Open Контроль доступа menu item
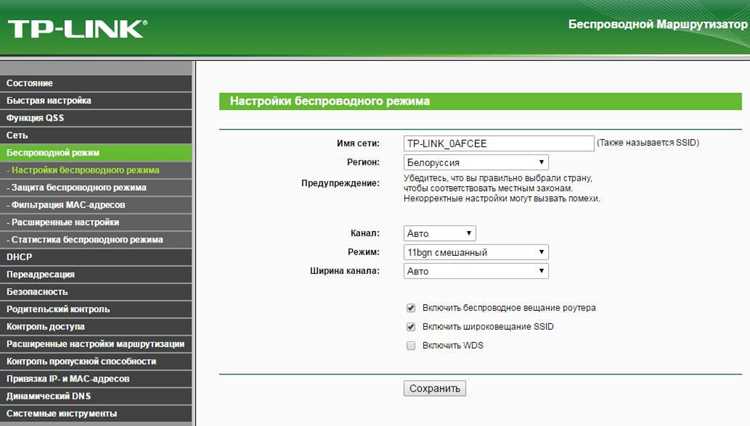750x426 pixels. coord(96,327)
